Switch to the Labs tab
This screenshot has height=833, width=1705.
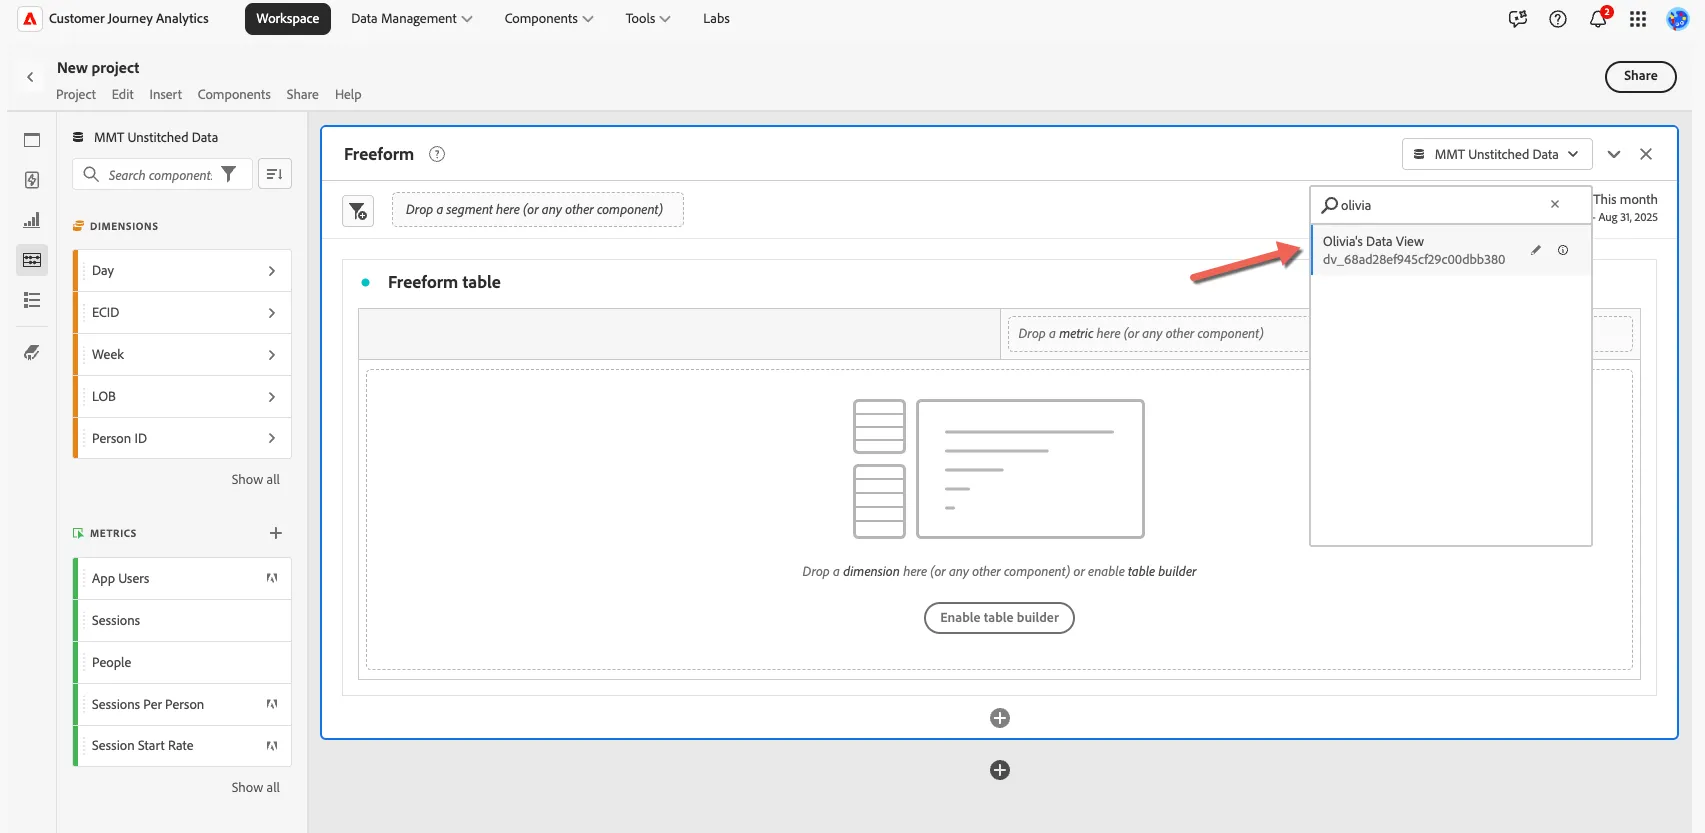[x=716, y=18]
